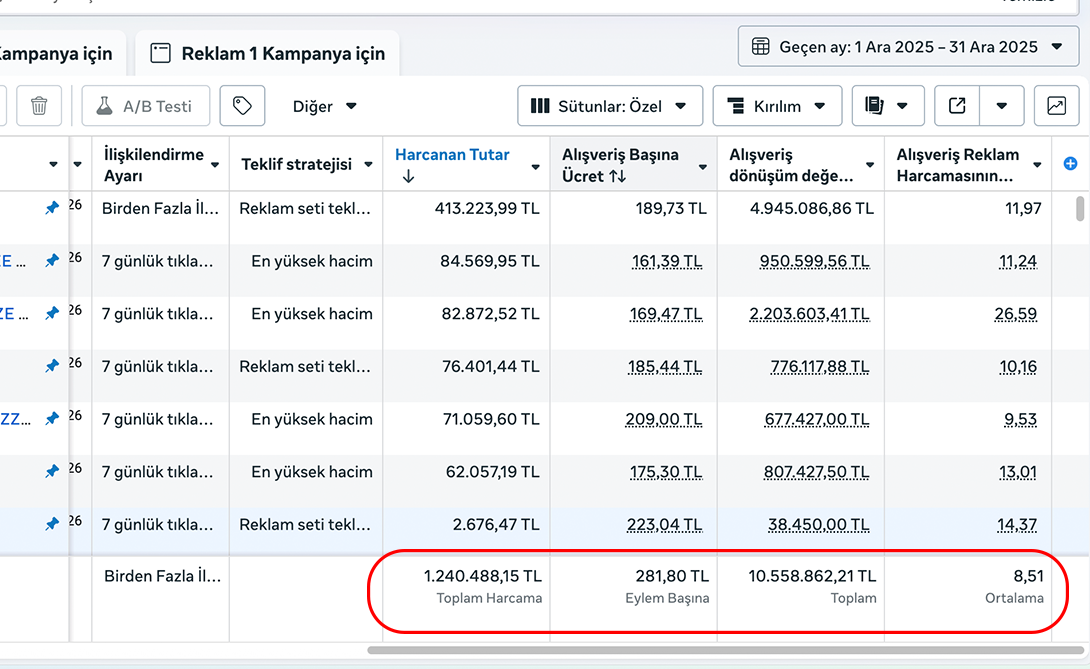
Task: Click the pin icon in last row
Action: (52, 524)
